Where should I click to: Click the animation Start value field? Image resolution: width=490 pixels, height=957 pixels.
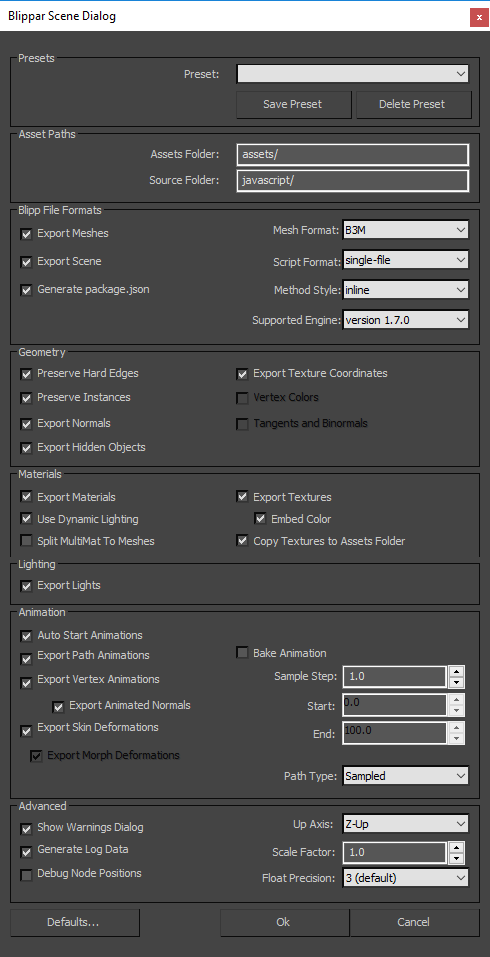(x=394, y=705)
